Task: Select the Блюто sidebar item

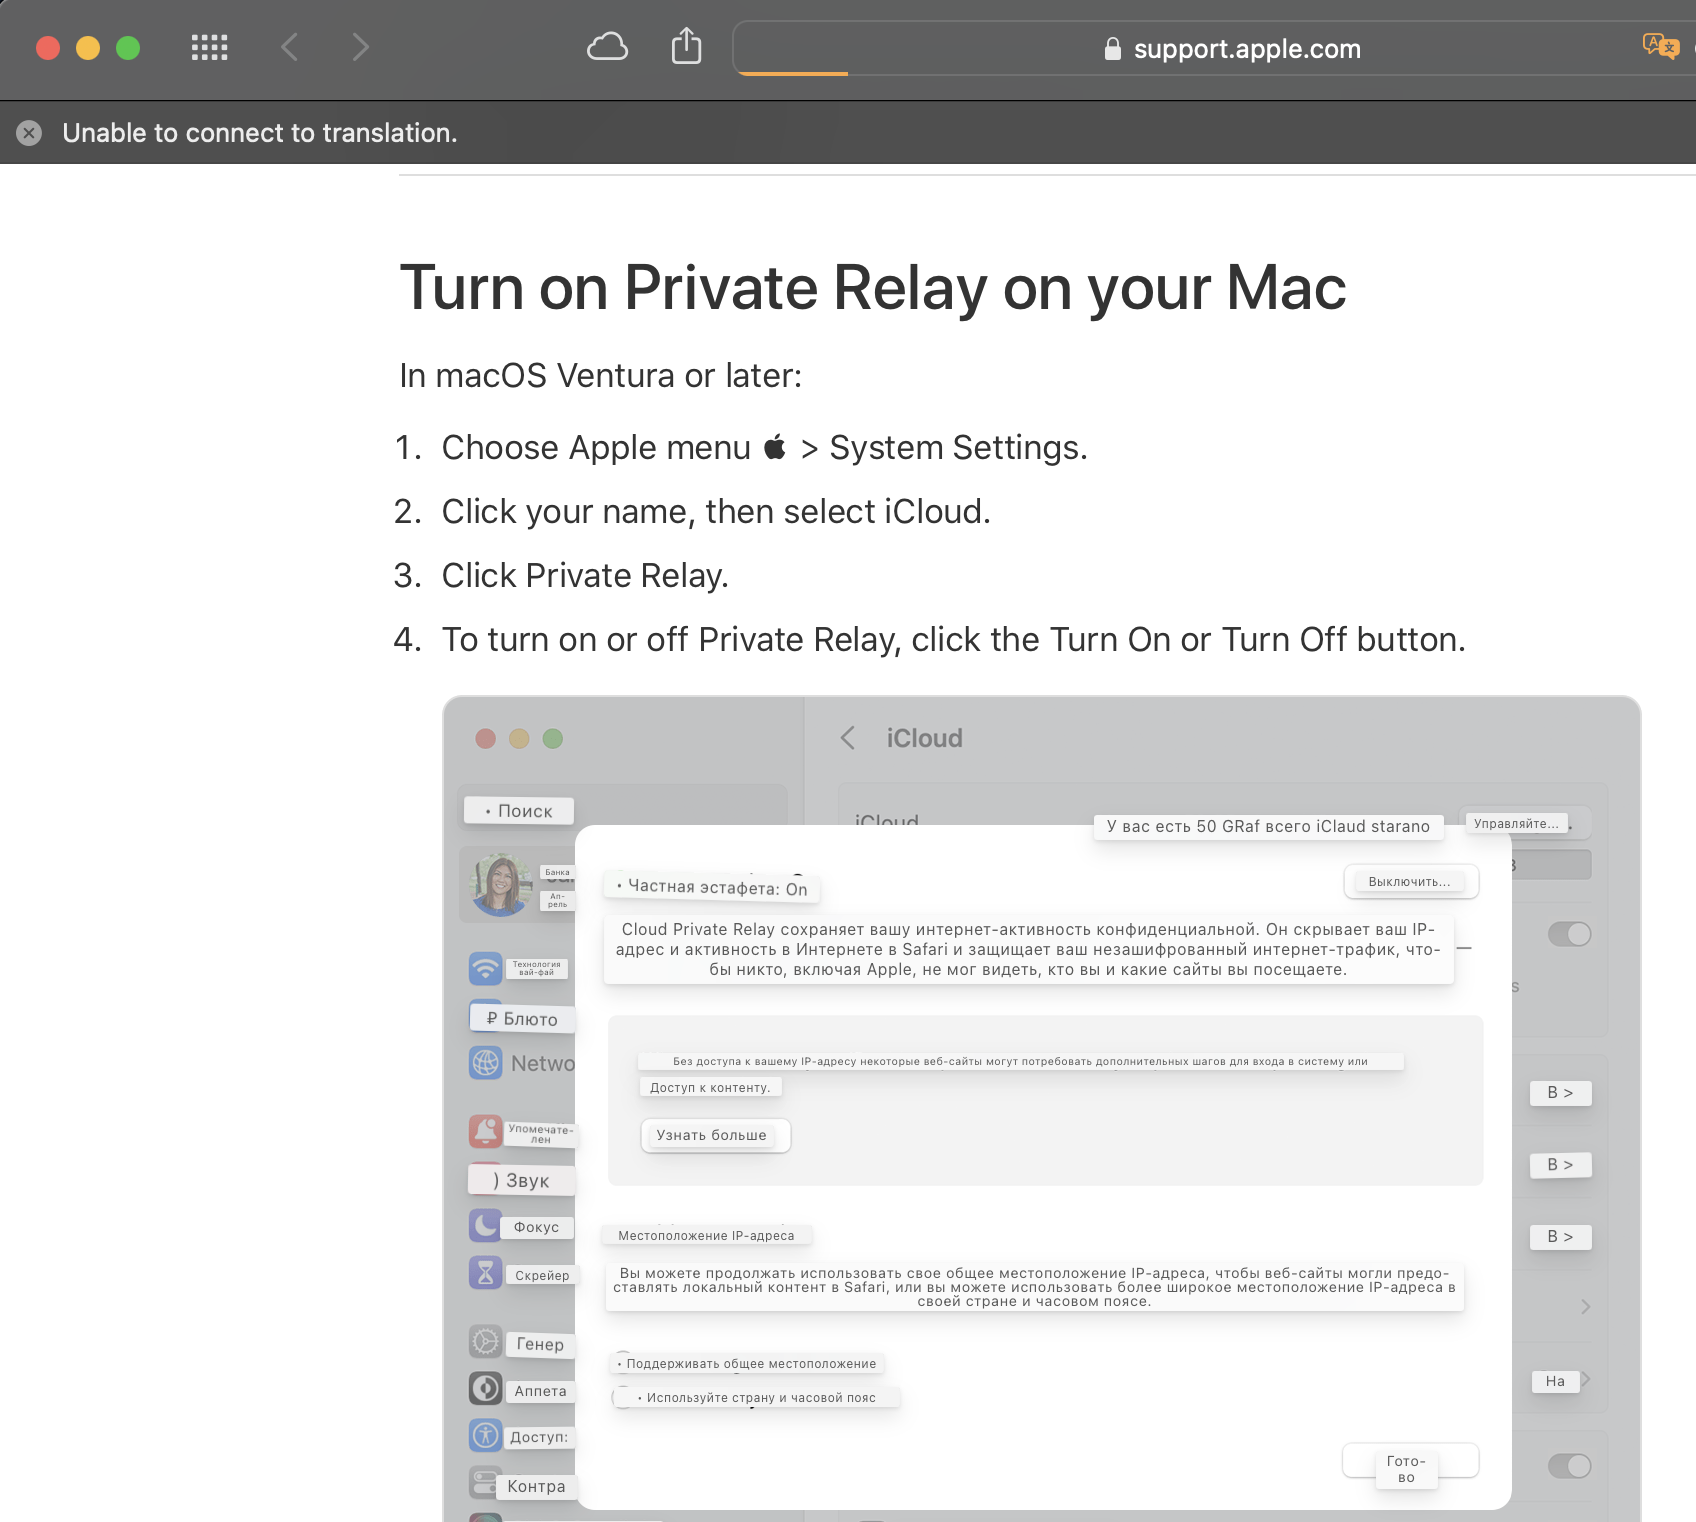Action: (522, 1019)
